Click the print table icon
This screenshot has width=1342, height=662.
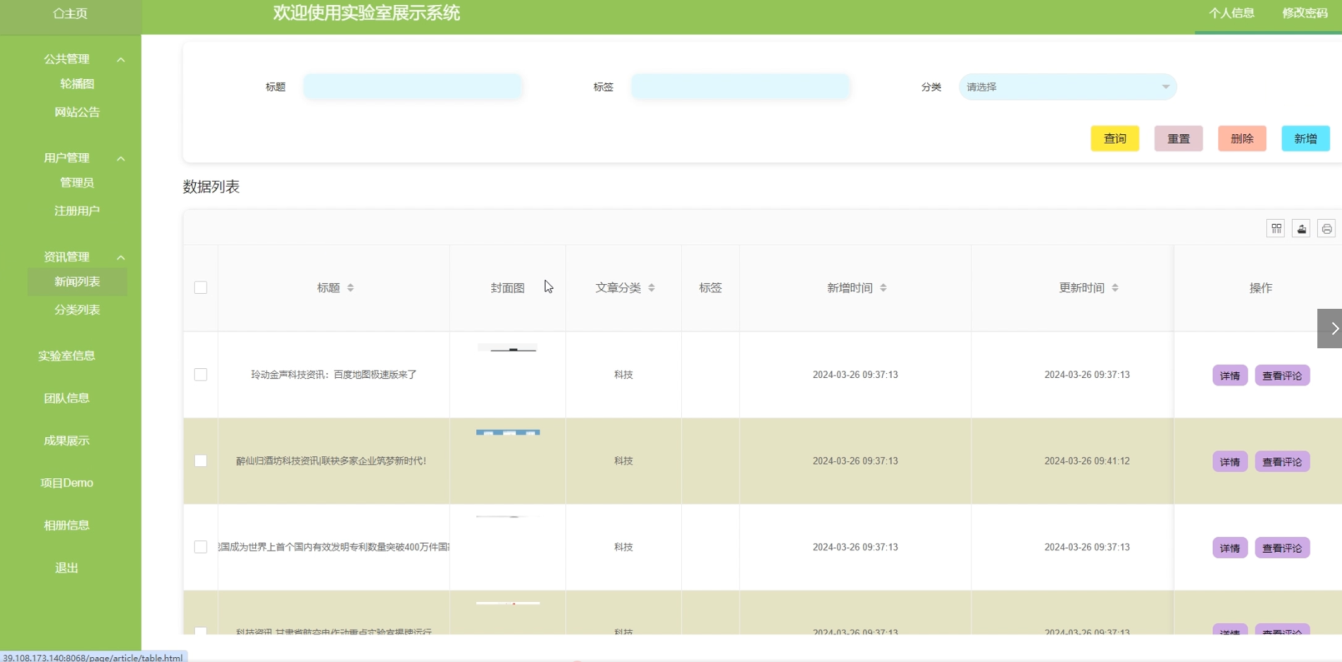[1326, 228]
